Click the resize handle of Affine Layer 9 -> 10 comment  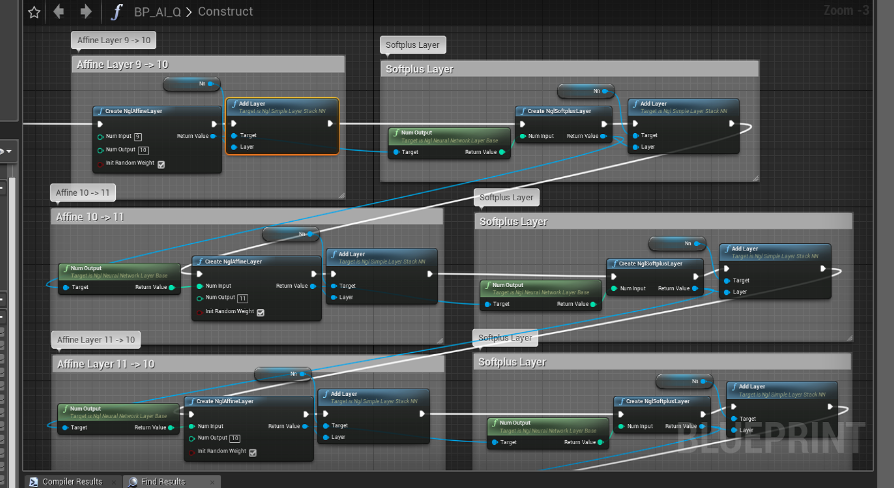(339, 193)
